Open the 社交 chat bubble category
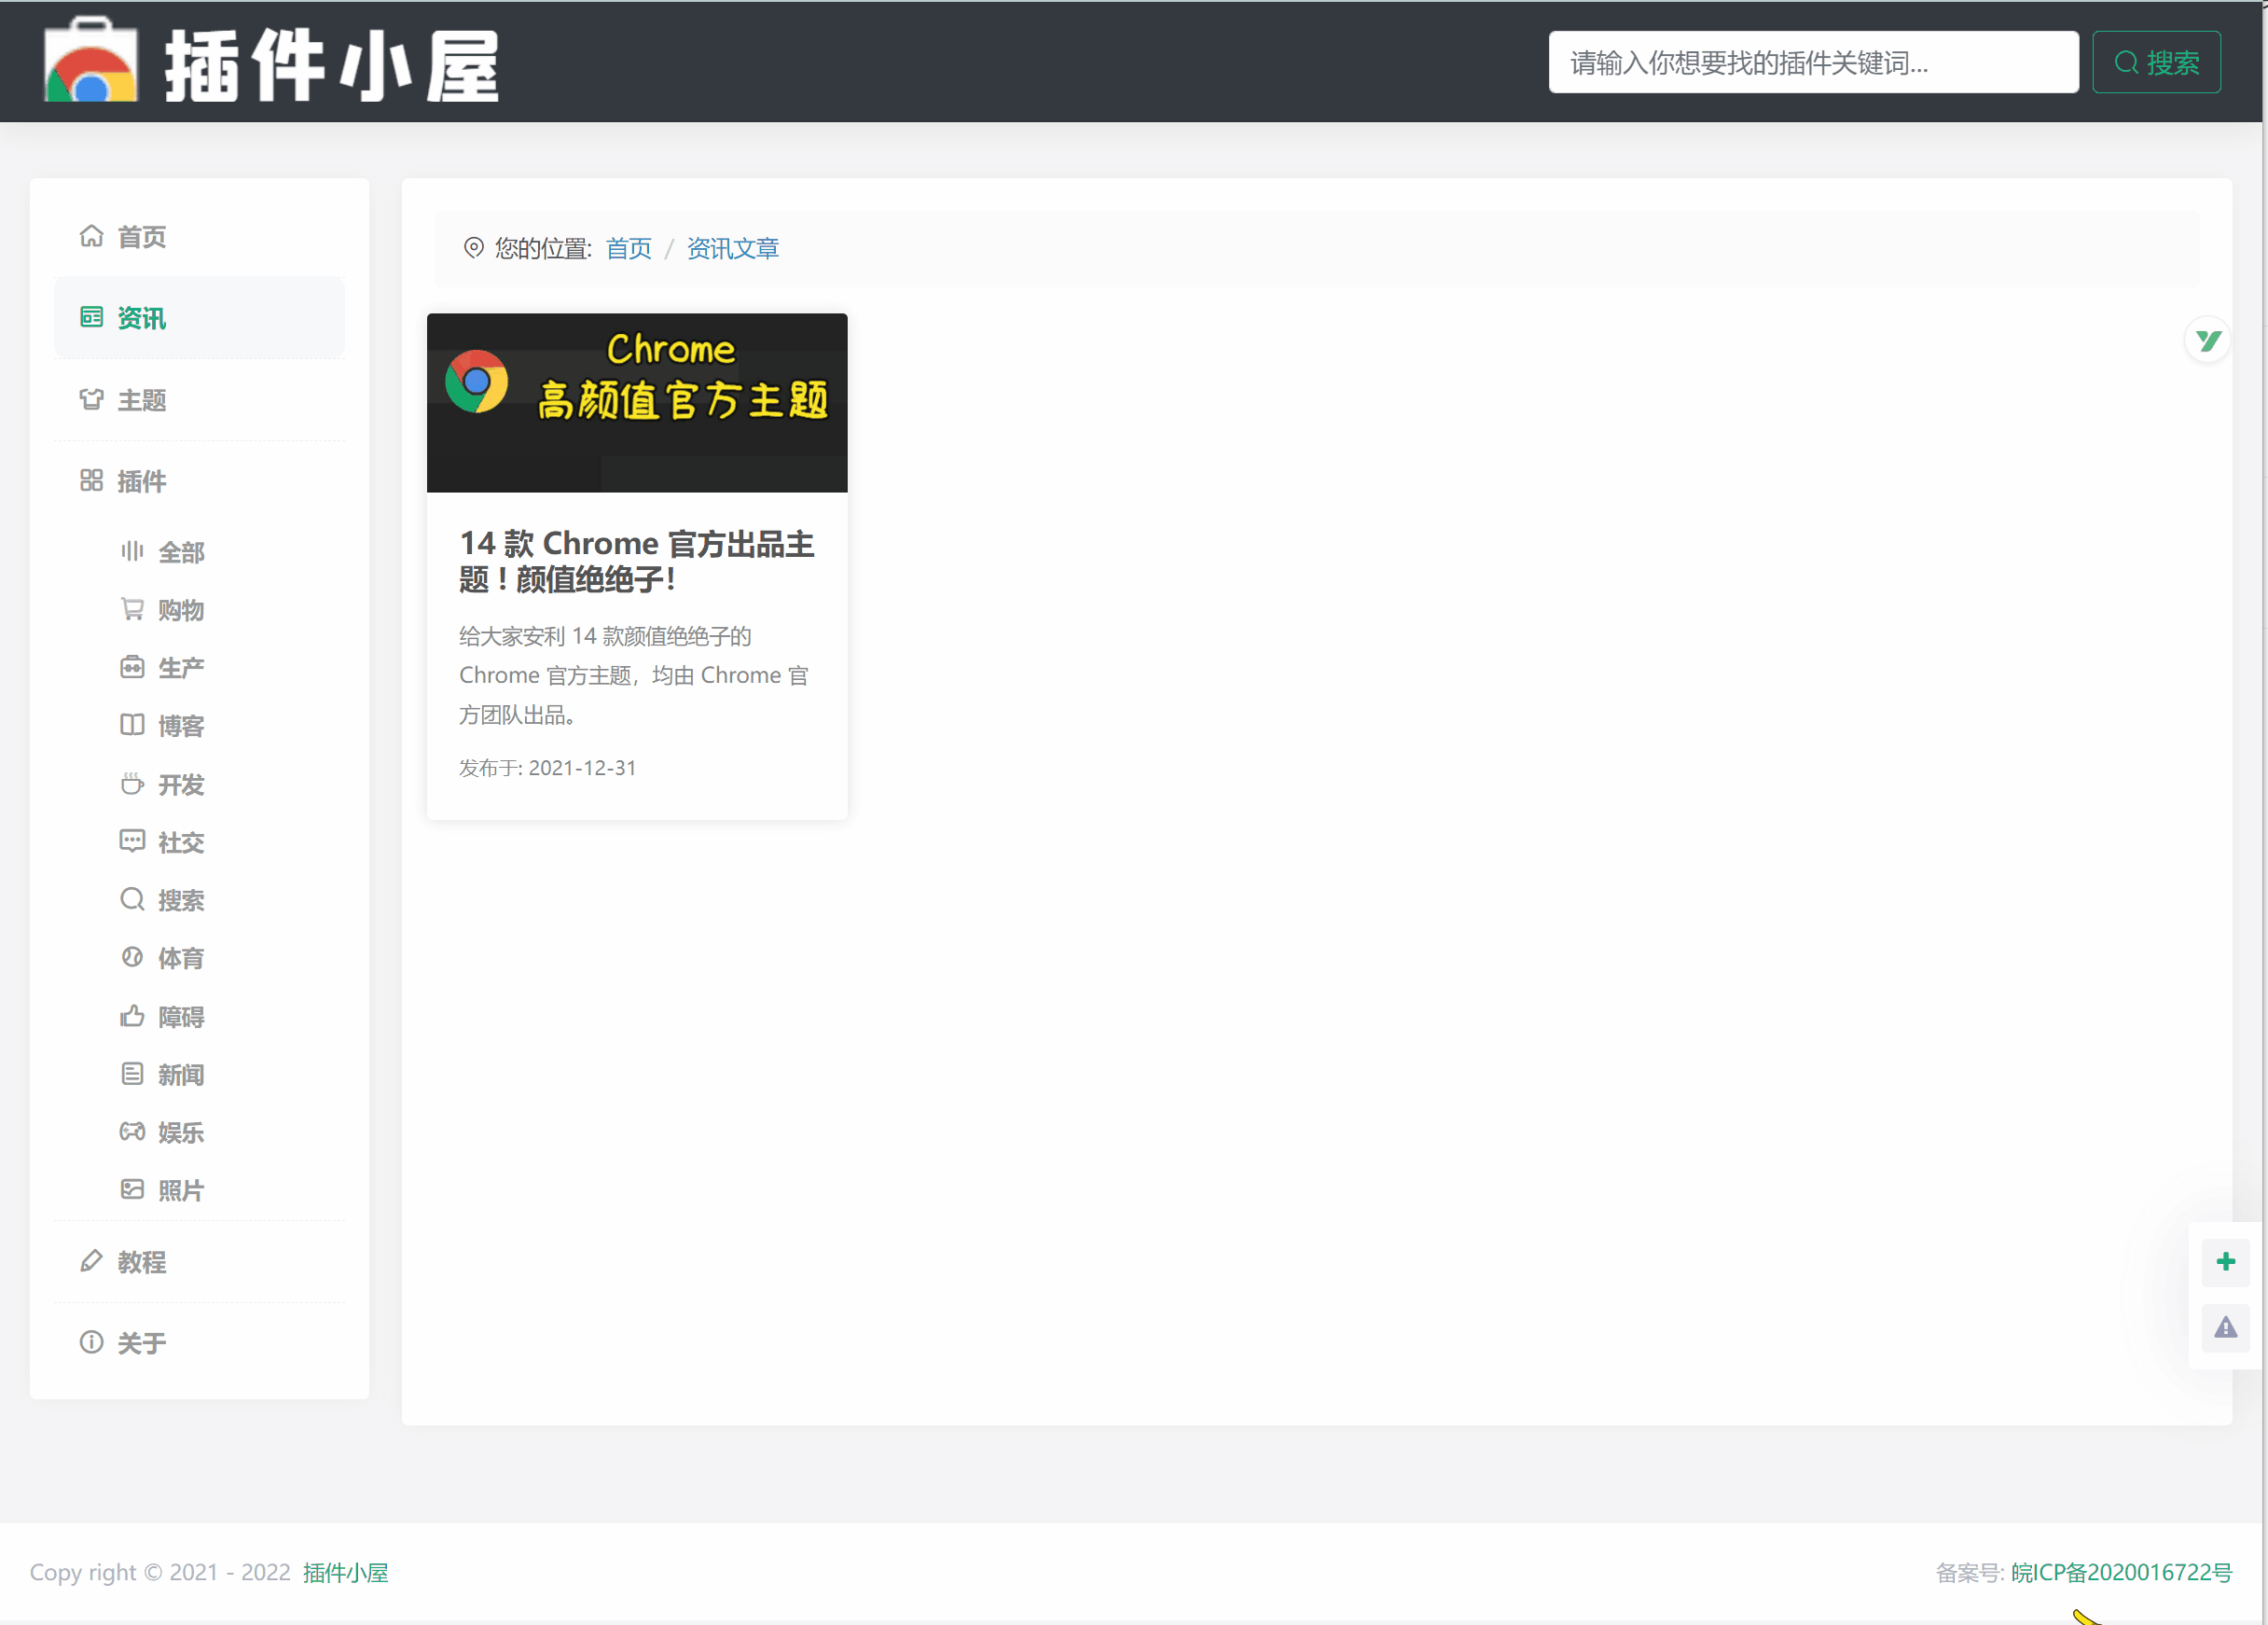This screenshot has height=1625, width=2268. tap(180, 842)
